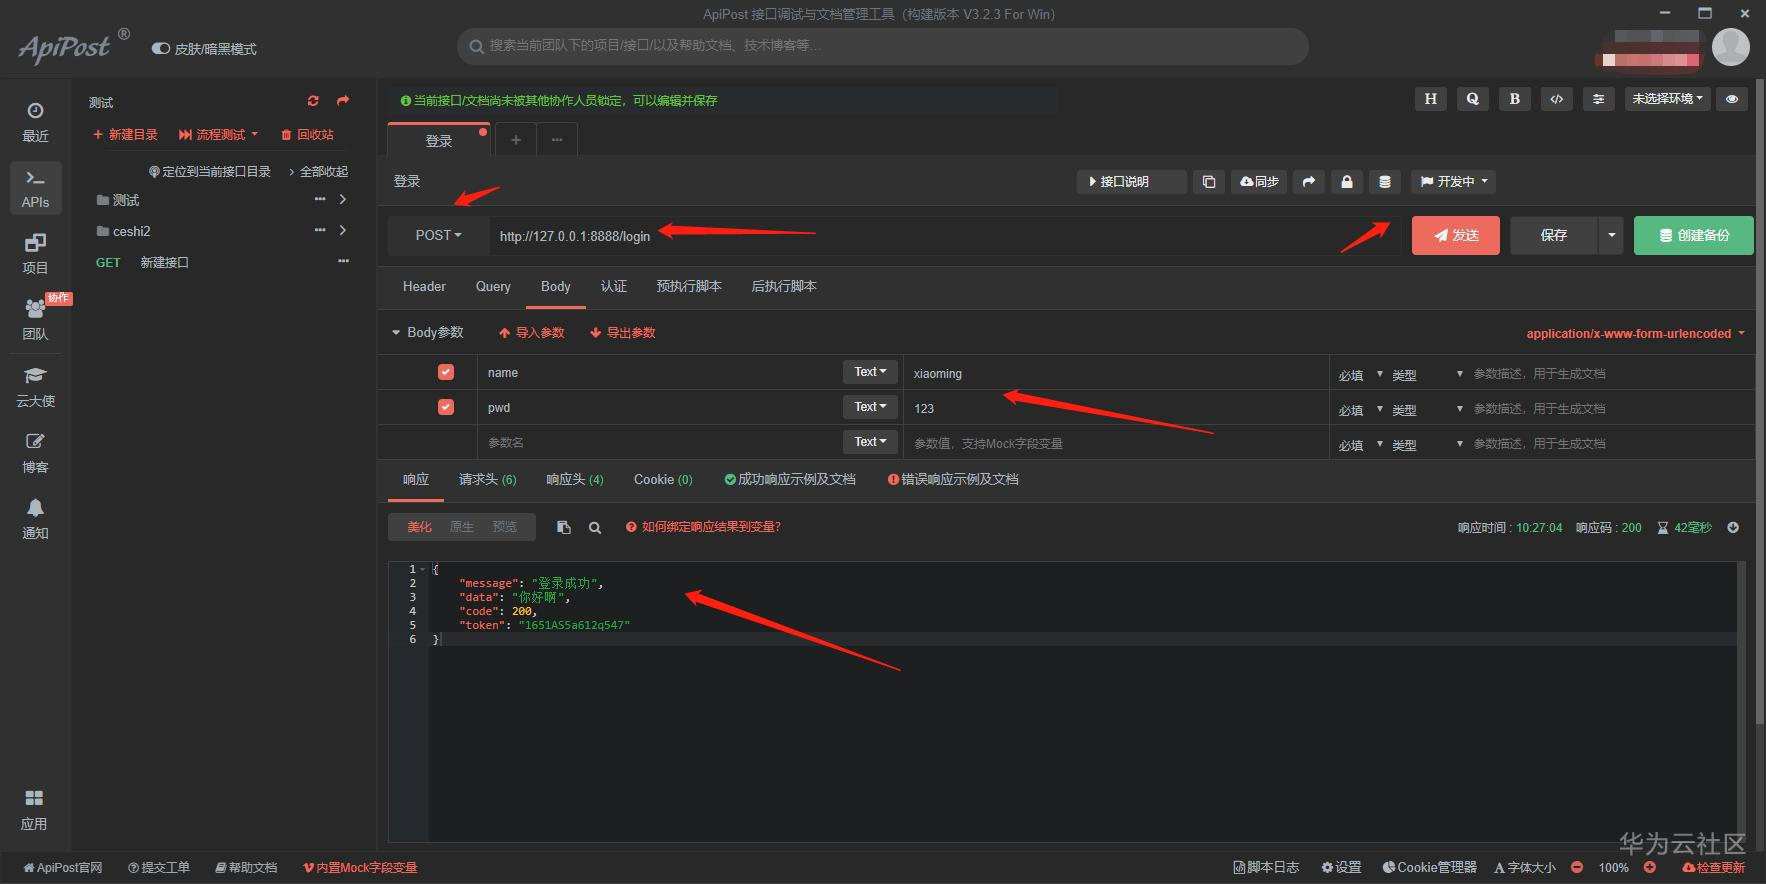Open the POST method dropdown
This screenshot has width=1766, height=884.
[x=439, y=235]
